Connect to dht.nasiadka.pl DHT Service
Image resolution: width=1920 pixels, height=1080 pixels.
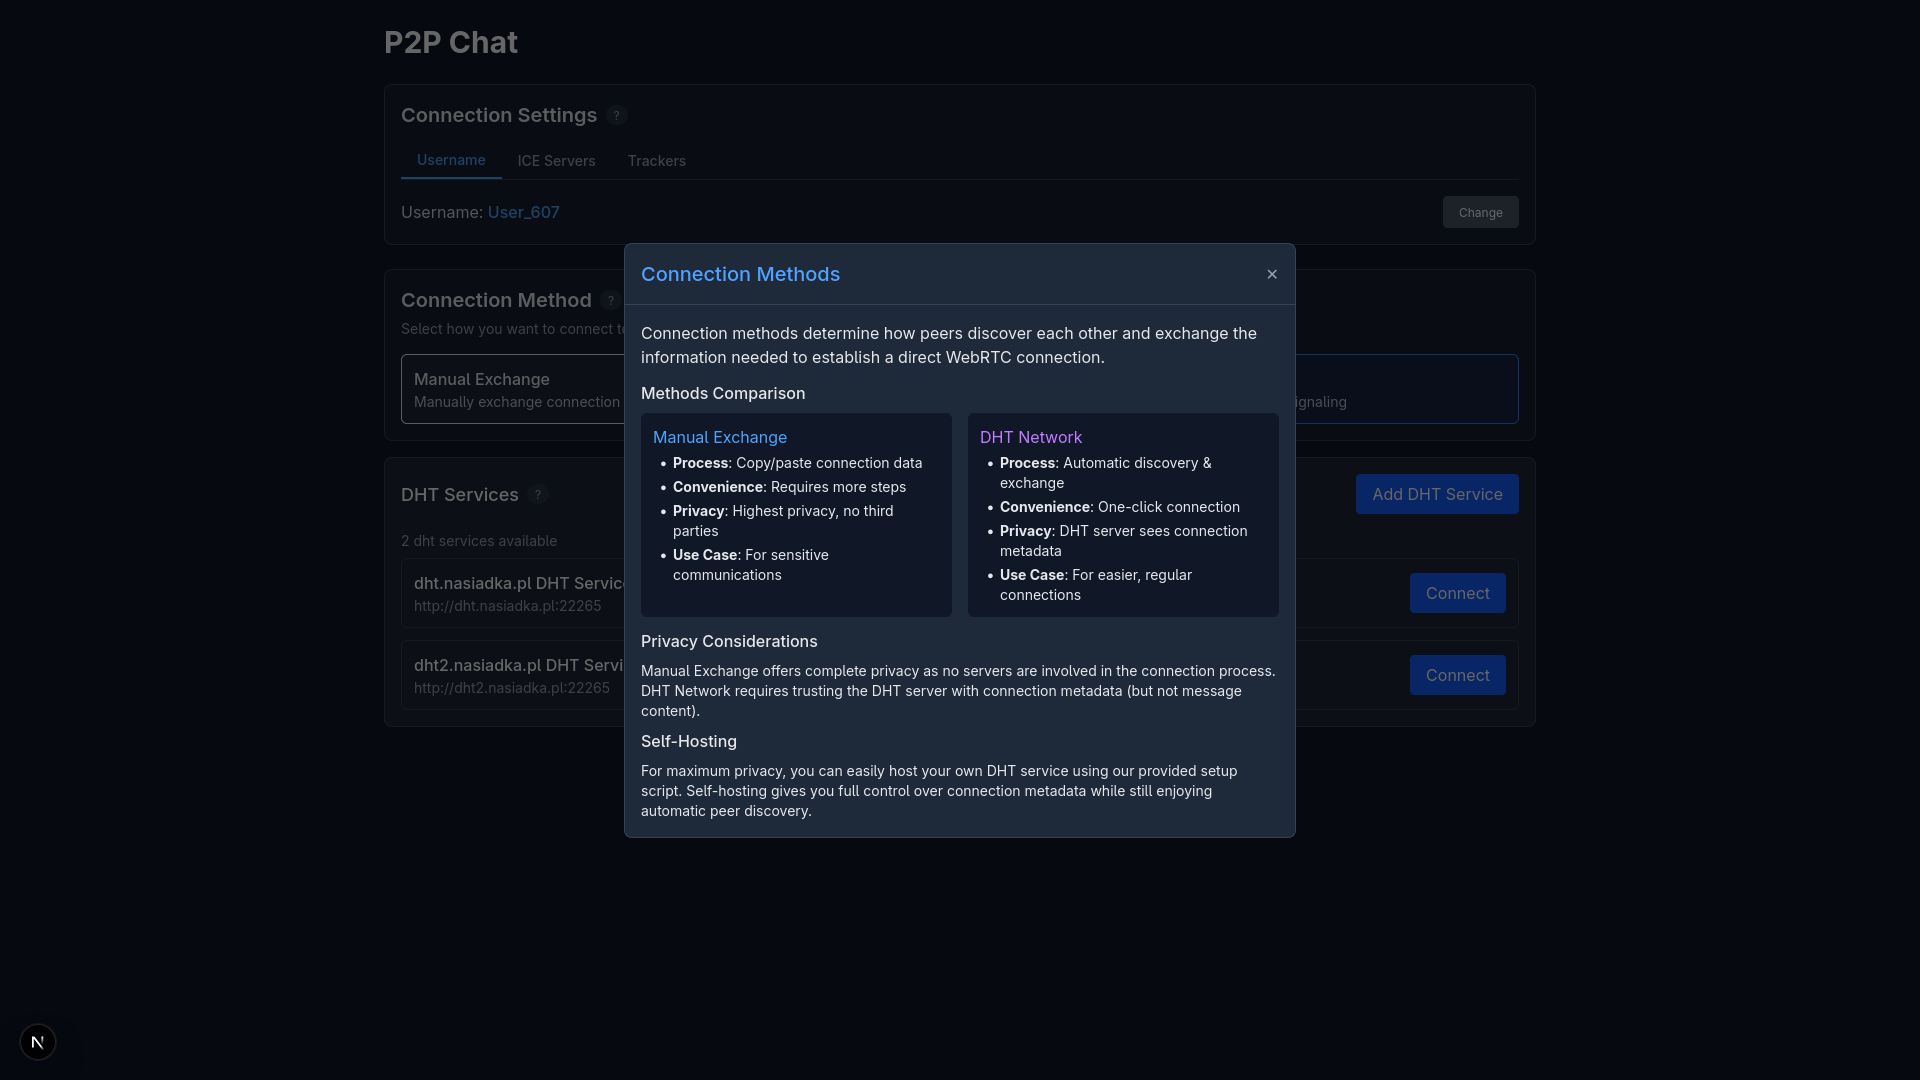click(x=1457, y=593)
